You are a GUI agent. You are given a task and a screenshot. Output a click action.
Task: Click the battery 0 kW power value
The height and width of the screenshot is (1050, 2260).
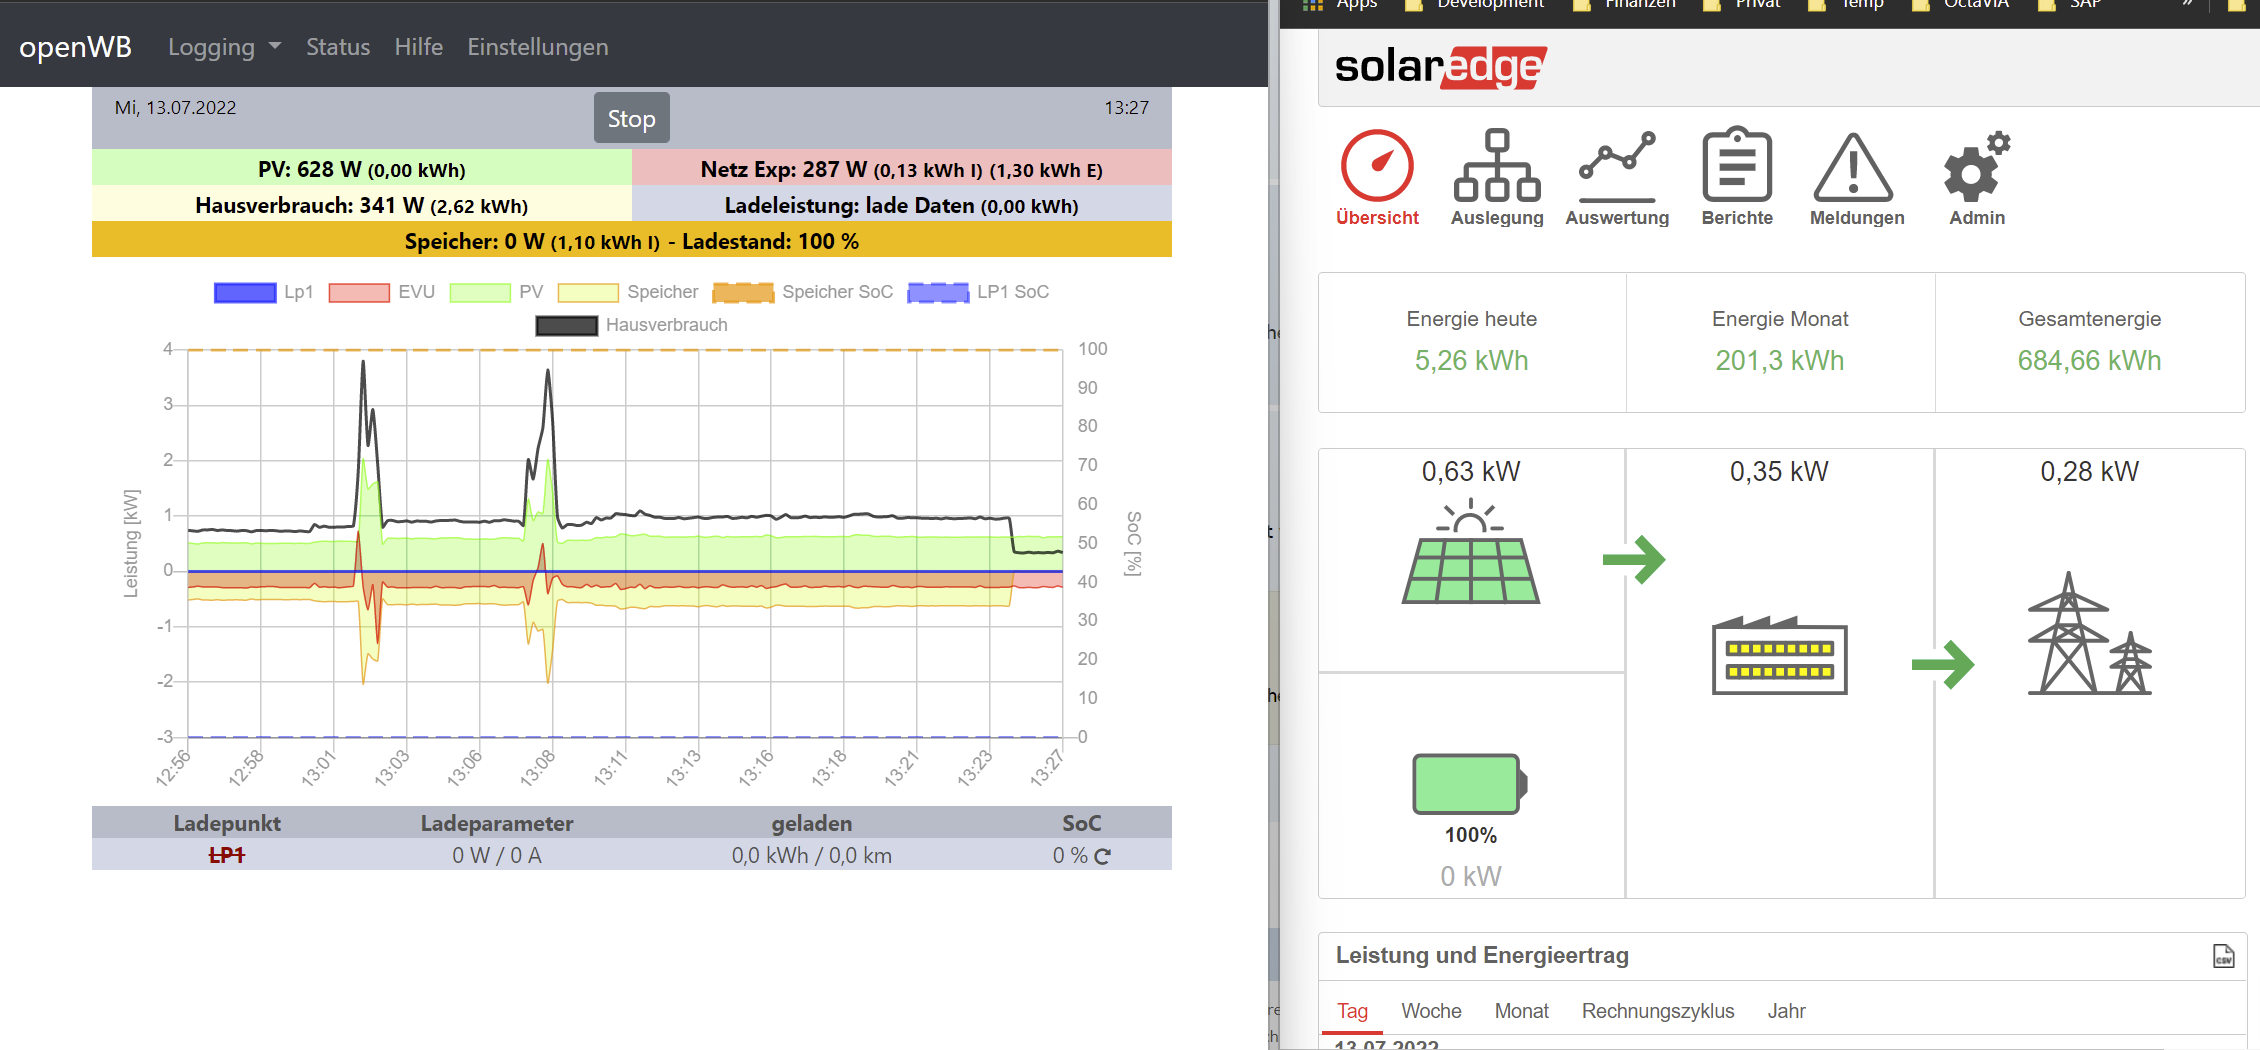1470,876
